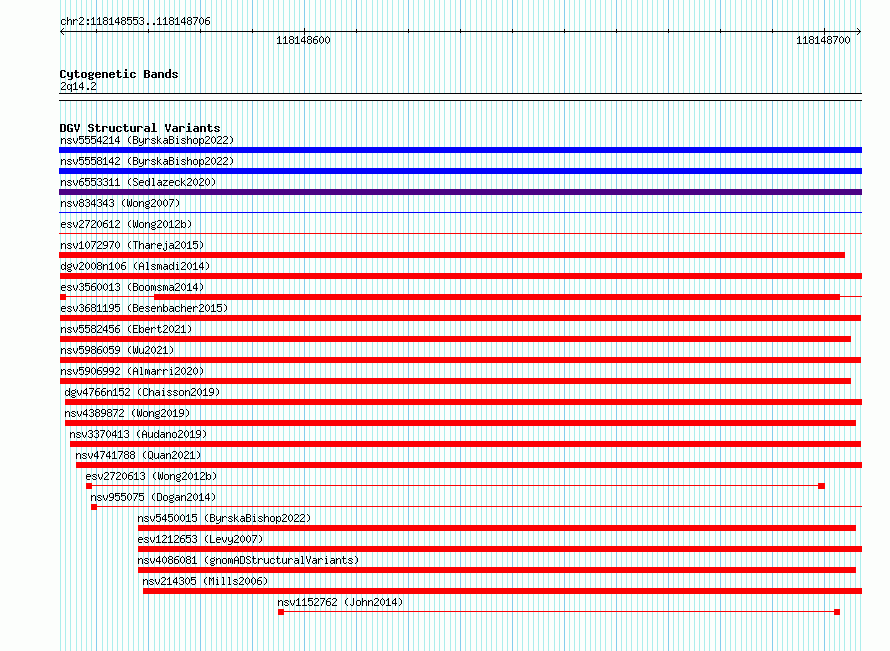Select the nsv1152762 (John2014) label
The image size is (890, 651).
pos(340,602)
